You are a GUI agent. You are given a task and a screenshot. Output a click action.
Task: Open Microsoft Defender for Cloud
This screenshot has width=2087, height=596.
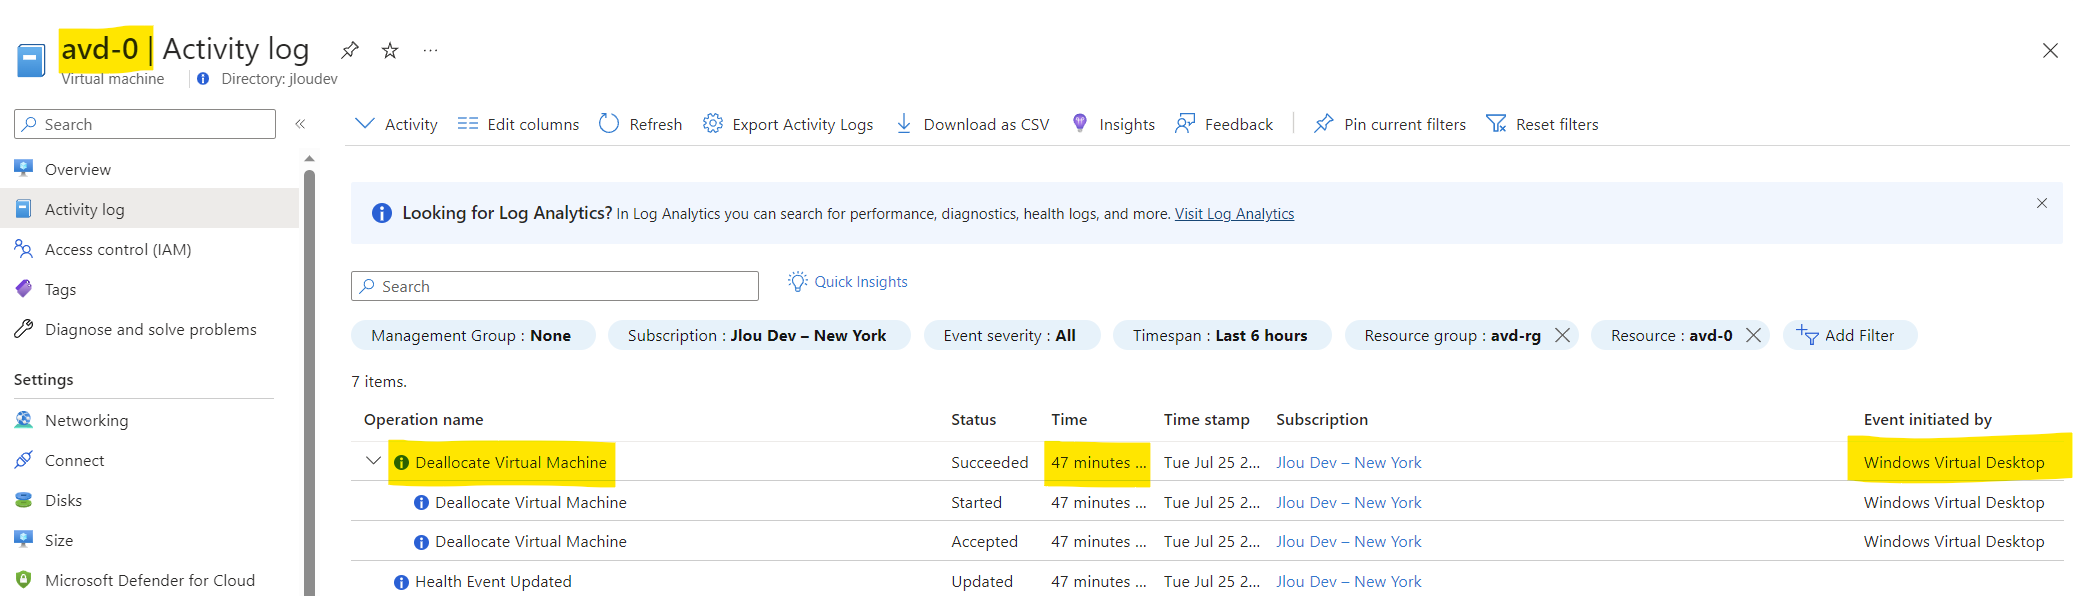coord(150,580)
